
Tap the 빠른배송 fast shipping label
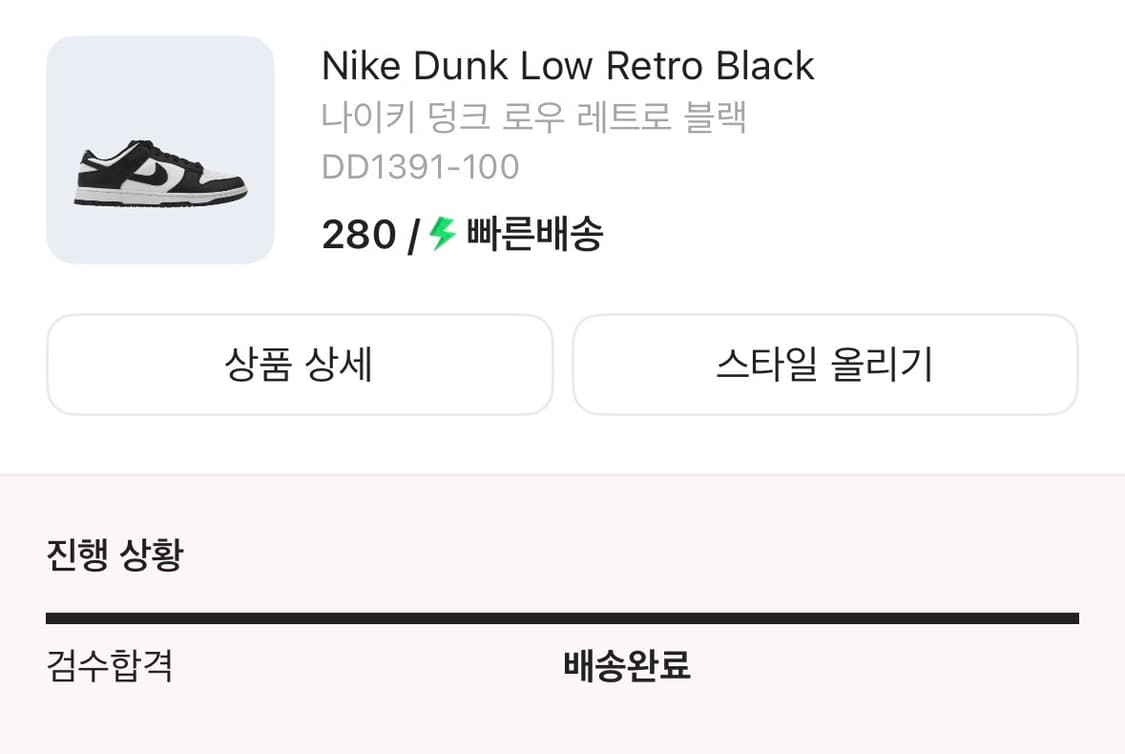(x=532, y=234)
